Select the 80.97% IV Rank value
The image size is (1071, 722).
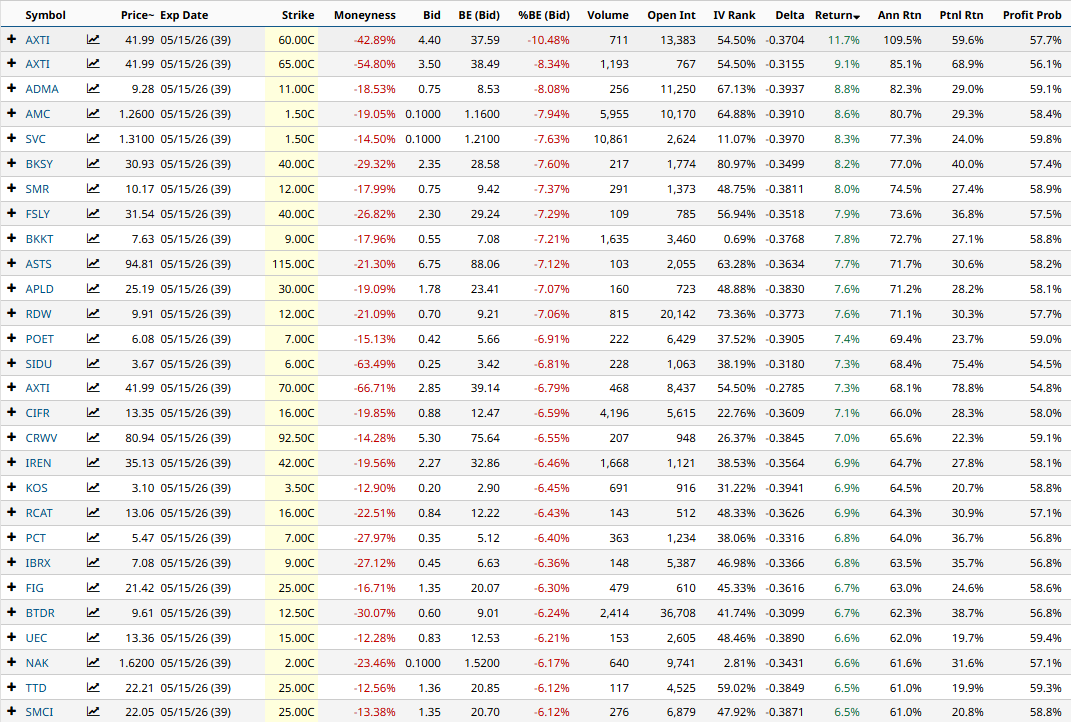click(736, 164)
